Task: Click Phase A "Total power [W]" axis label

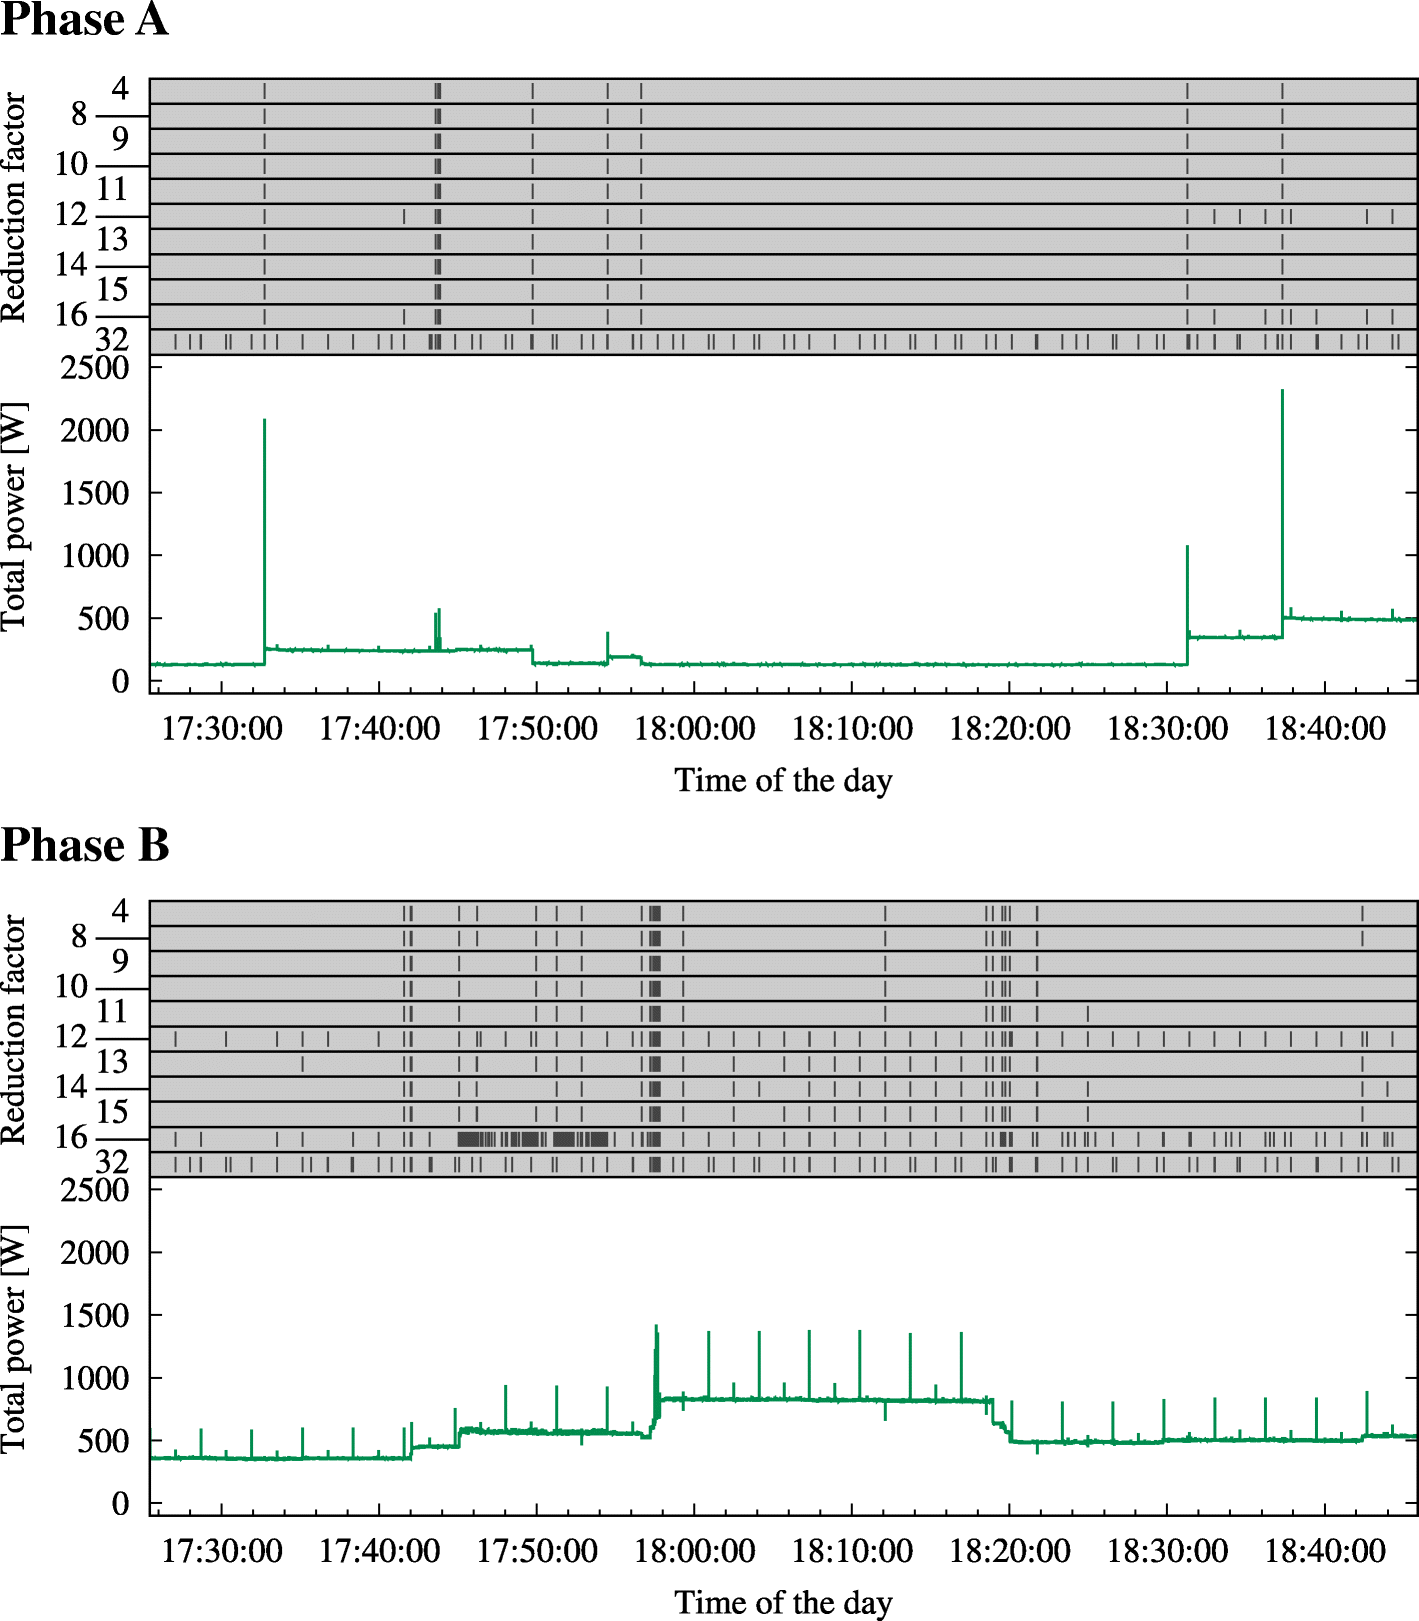Action: 13,516
